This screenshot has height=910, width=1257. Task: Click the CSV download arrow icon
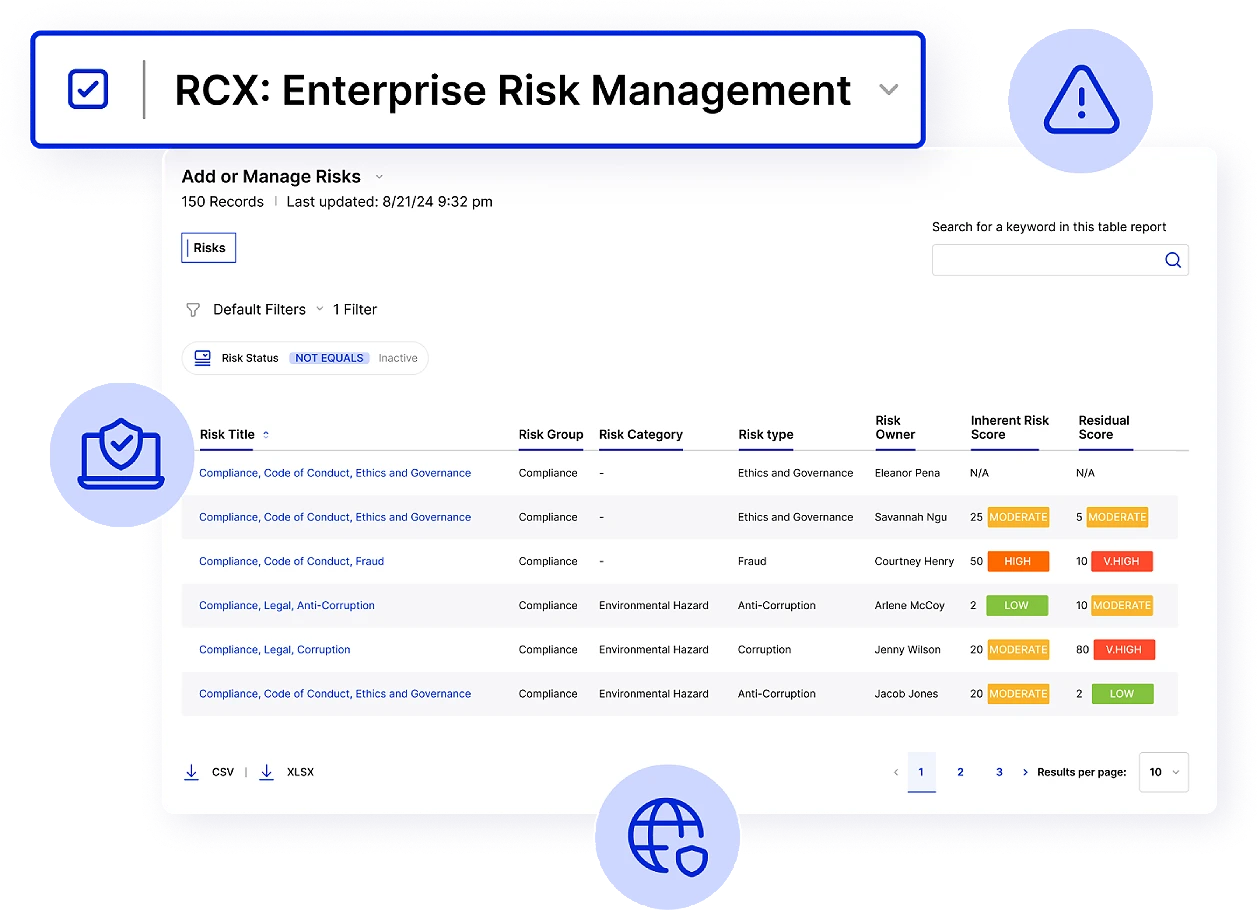191,772
